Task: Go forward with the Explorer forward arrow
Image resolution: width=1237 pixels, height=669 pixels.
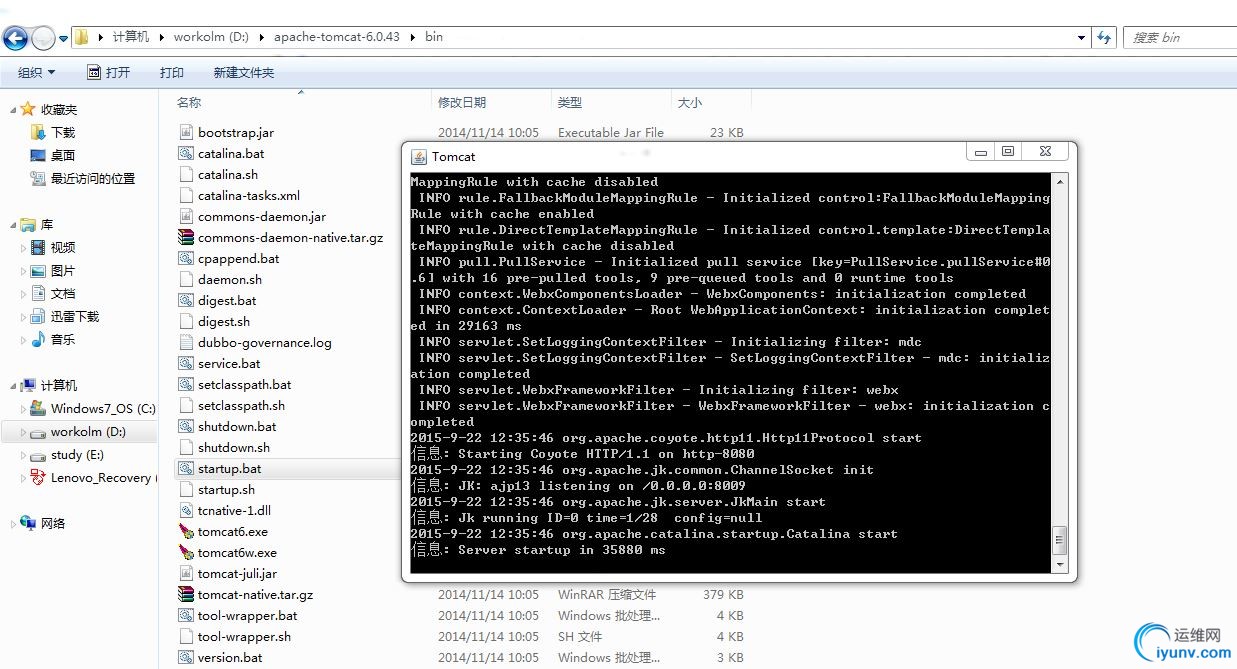Action: pos(43,38)
